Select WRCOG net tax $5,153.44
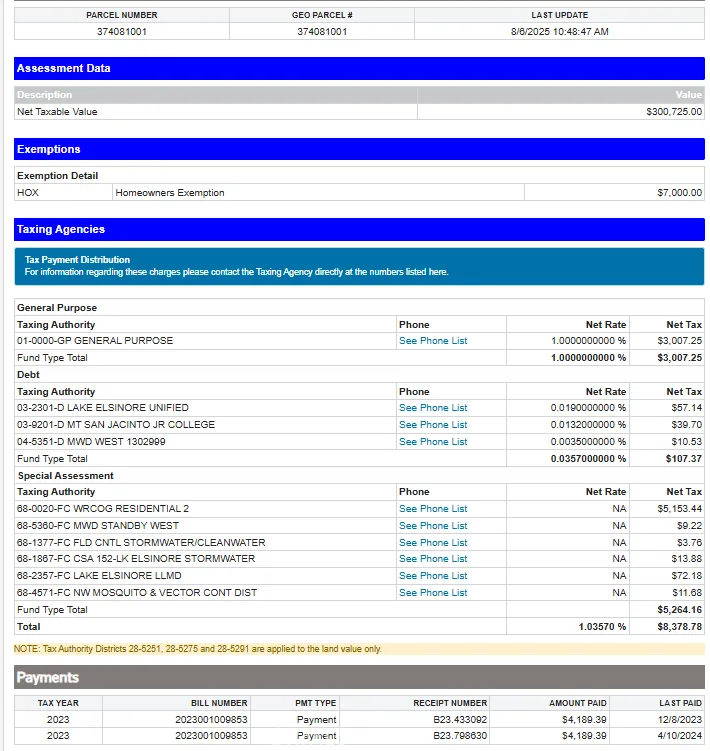This screenshot has height=751, width=710. [x=679, y=509]
